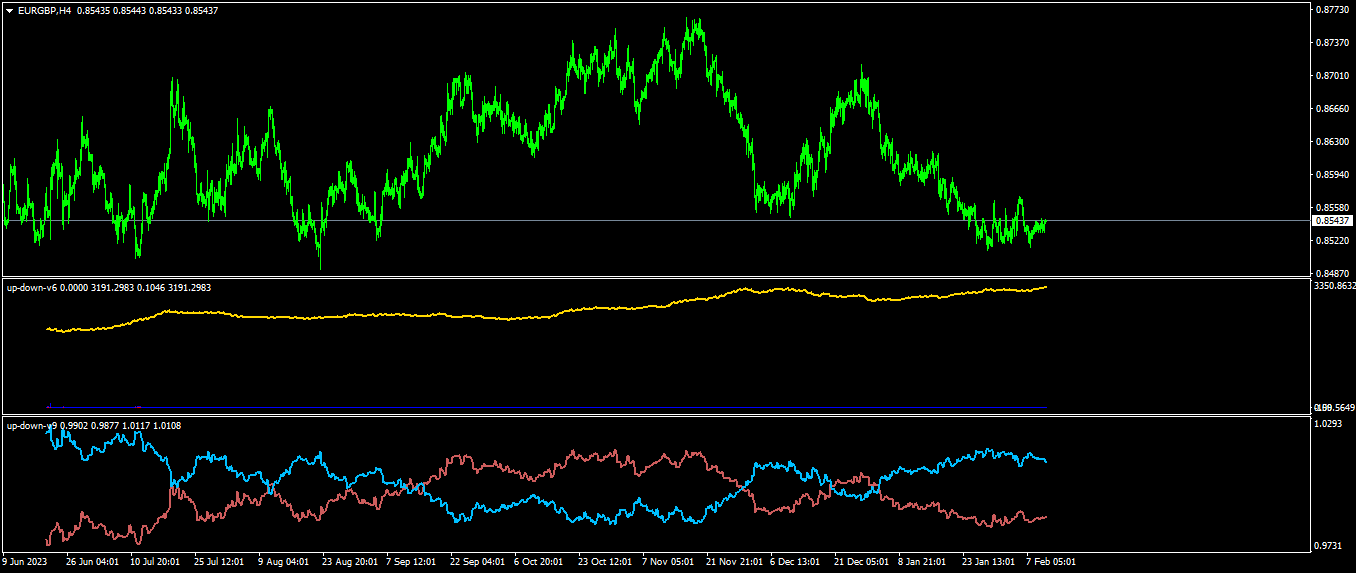Click the 7 Nov 05:01 time label
Screen dimensions: 1356x573
point(668,562)
